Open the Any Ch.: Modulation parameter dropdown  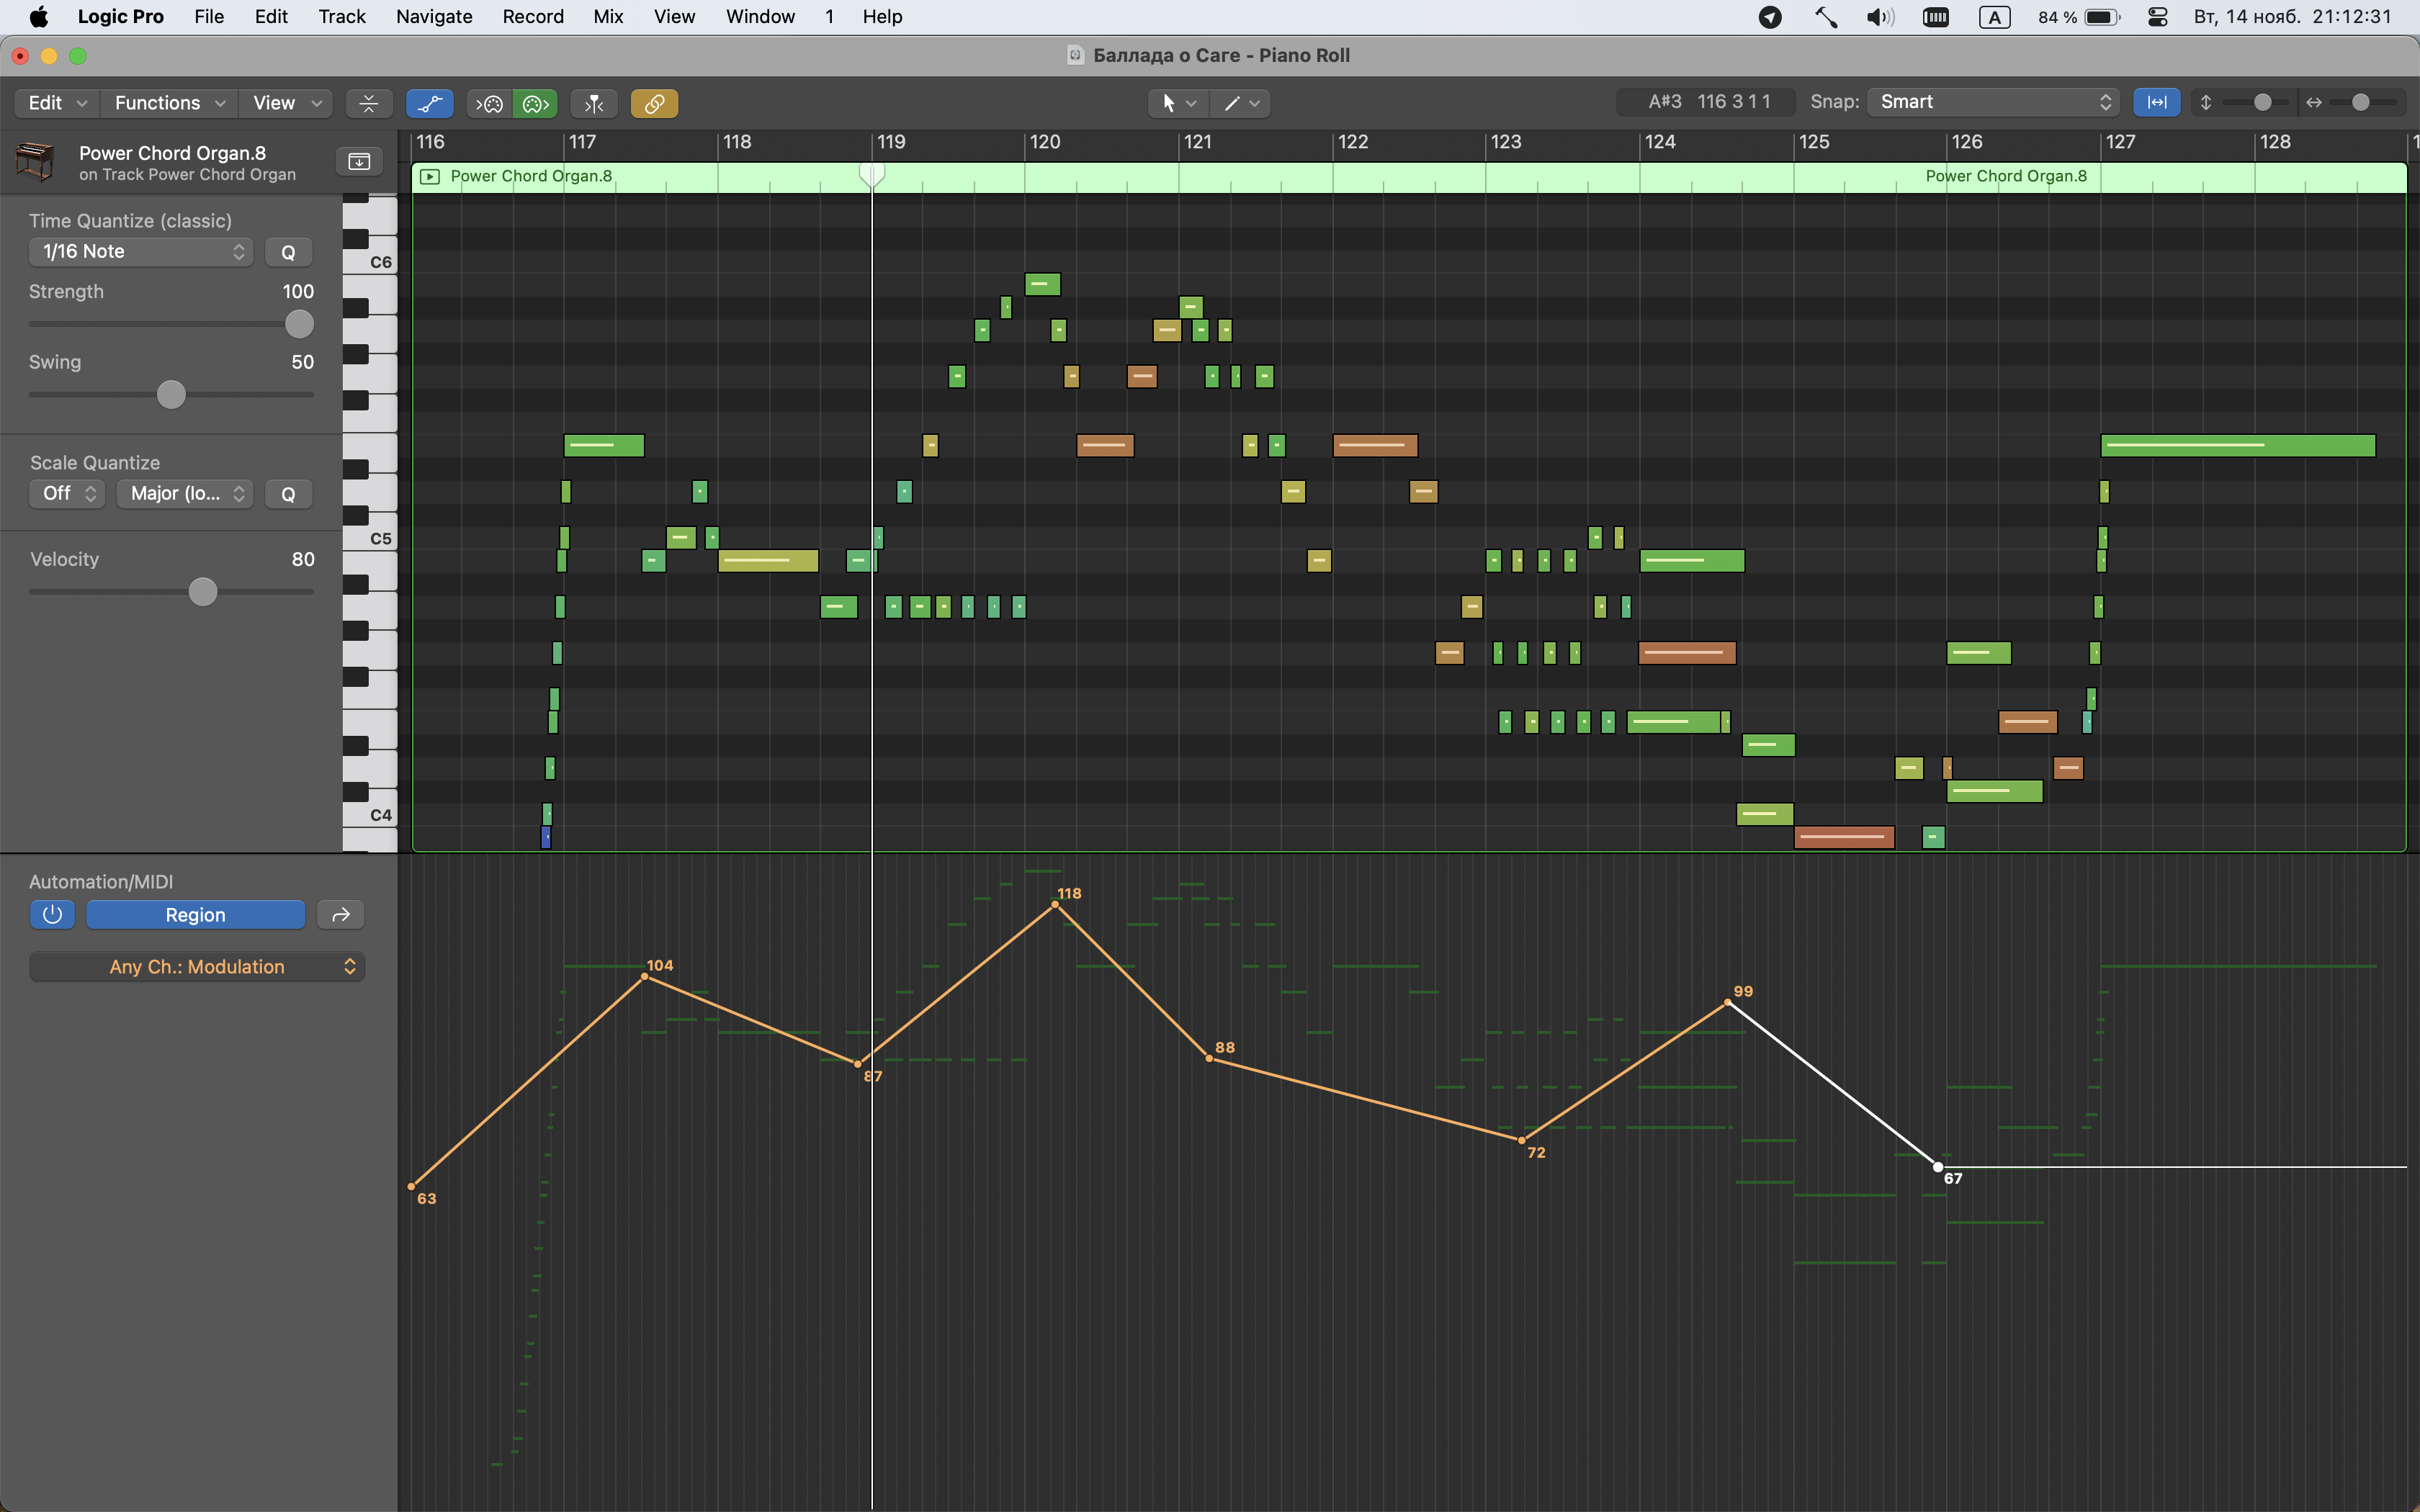[197, 967]
